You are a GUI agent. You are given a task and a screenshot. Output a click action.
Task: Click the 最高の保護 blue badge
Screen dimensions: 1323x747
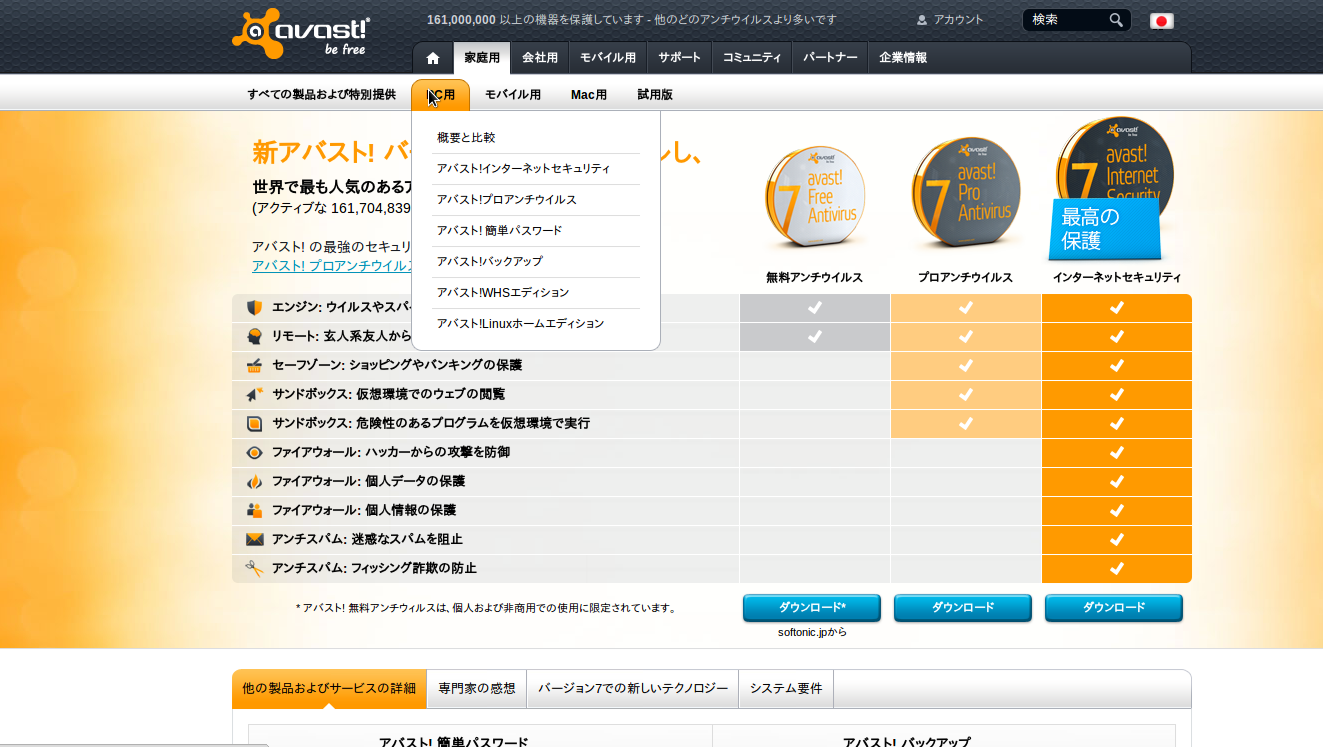1104,229
